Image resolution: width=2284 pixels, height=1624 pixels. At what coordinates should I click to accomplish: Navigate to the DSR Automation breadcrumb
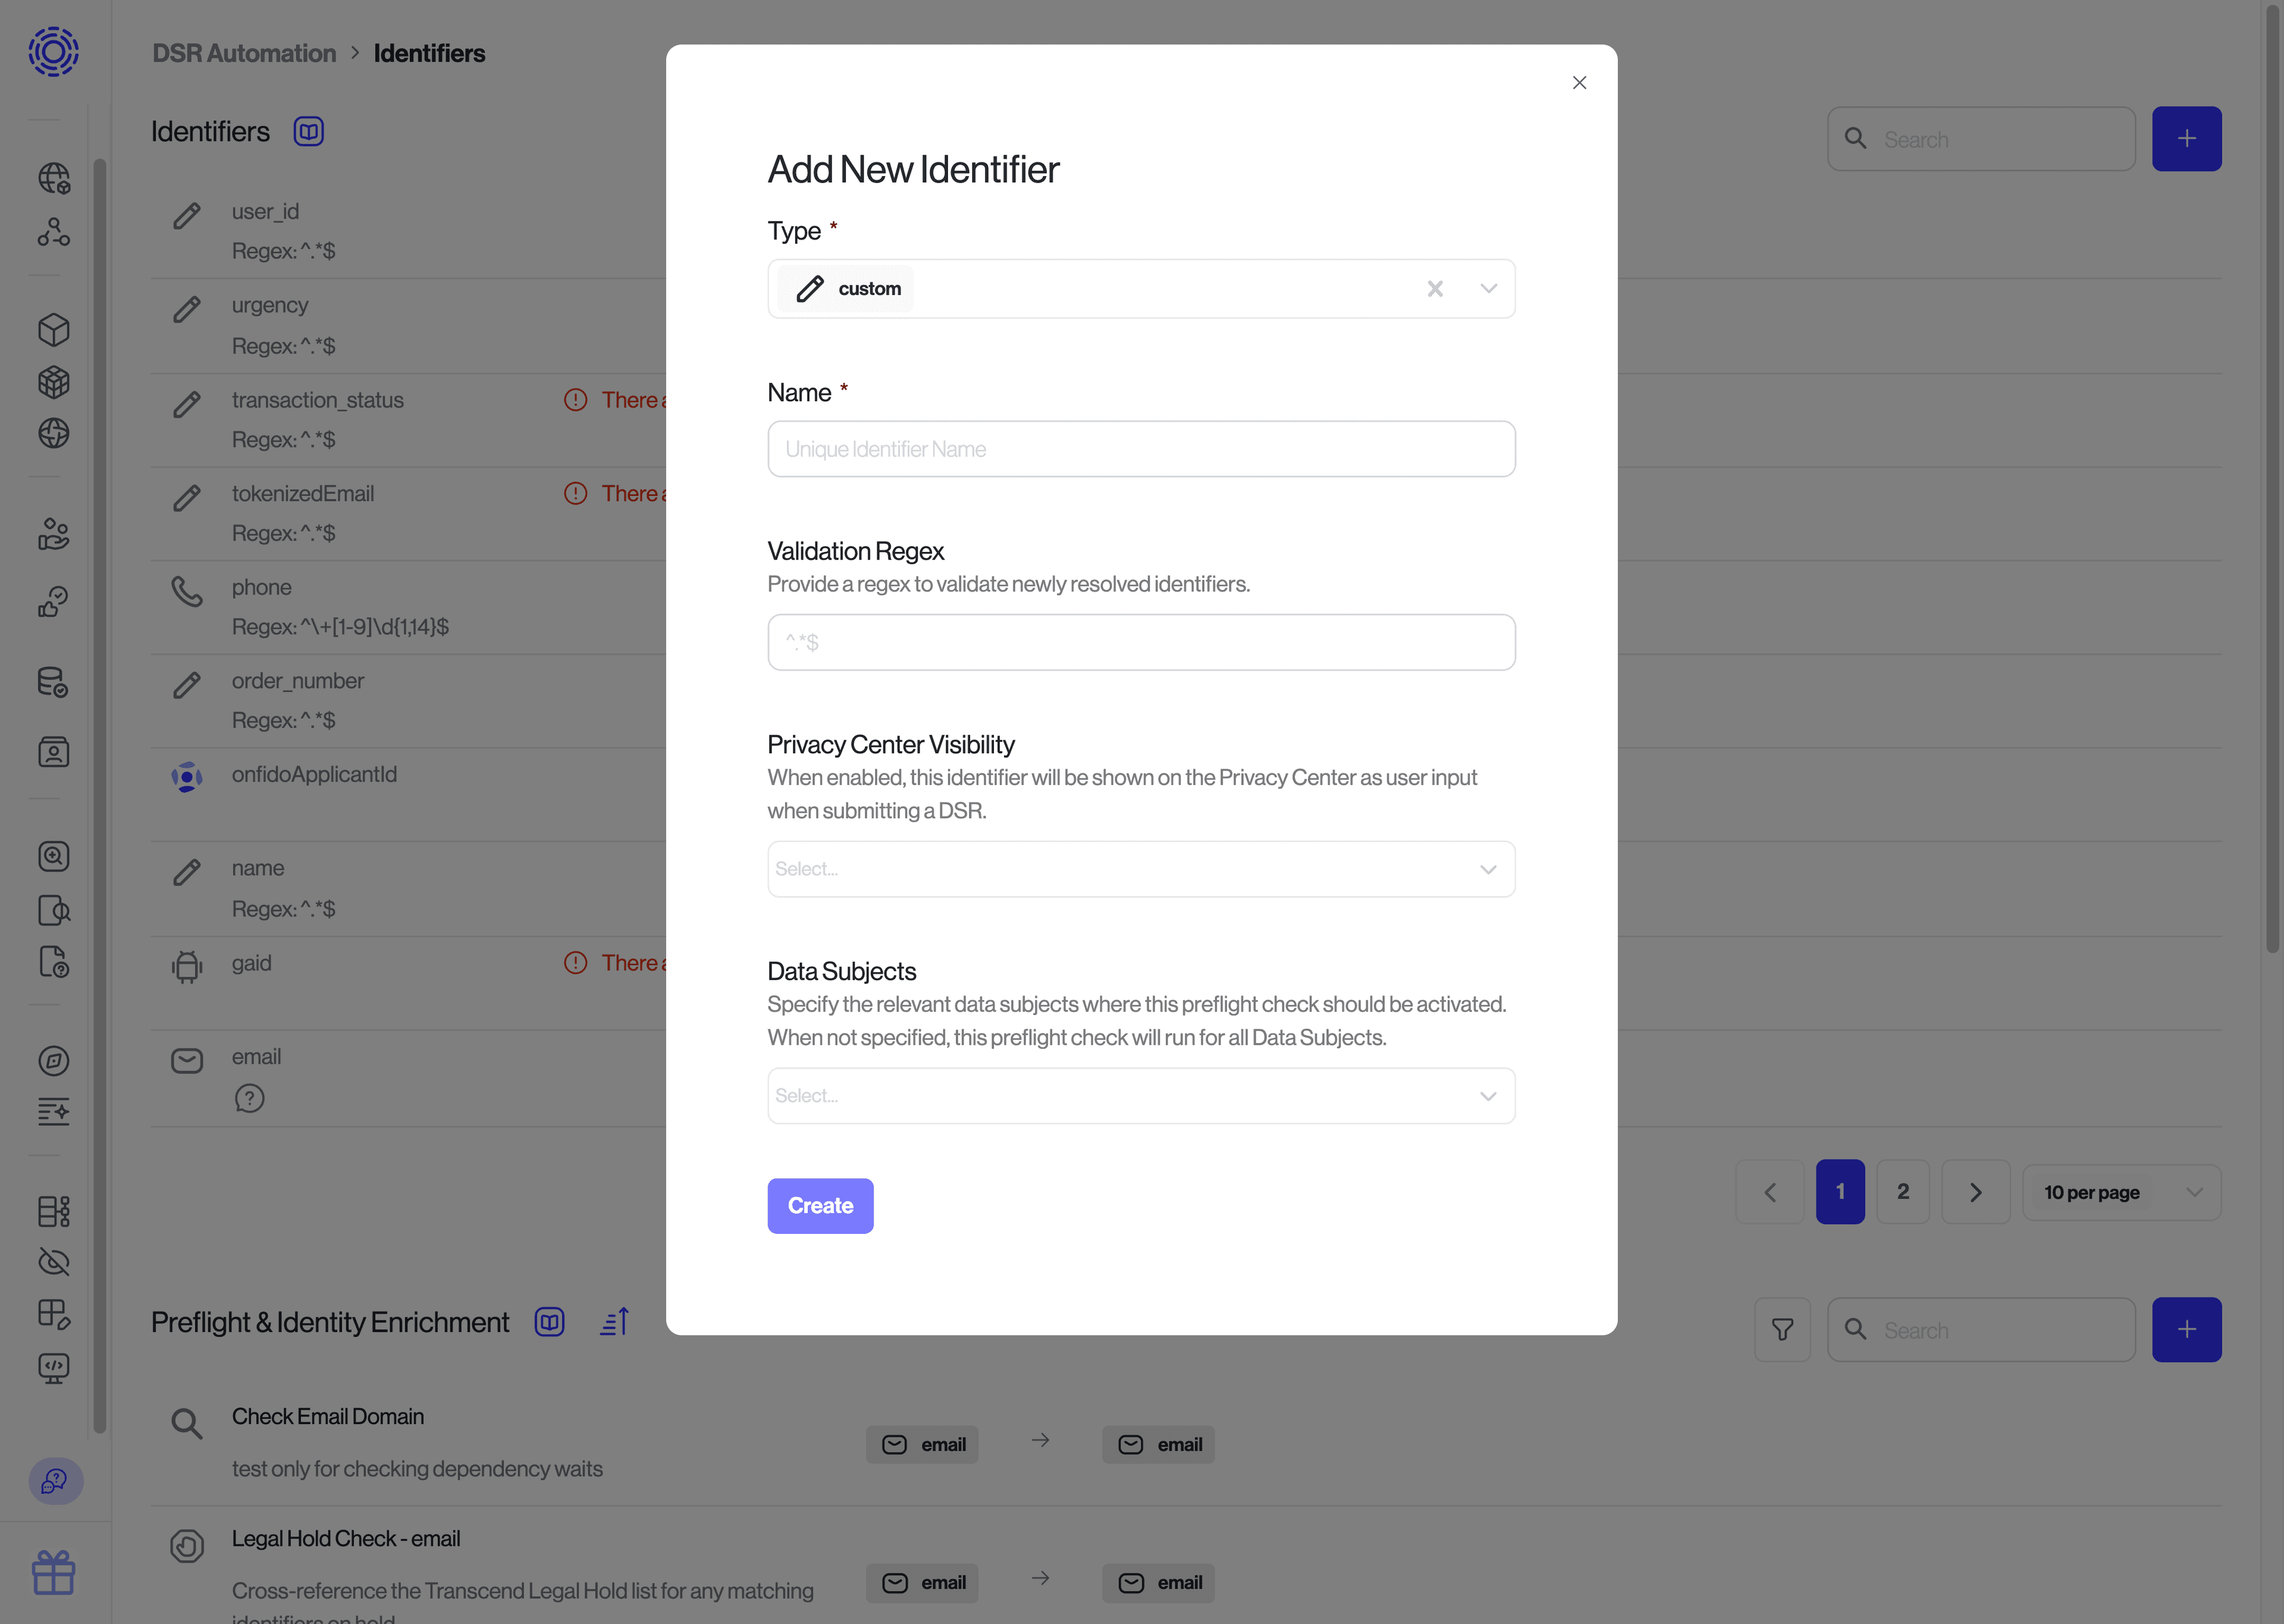point(243,53)
